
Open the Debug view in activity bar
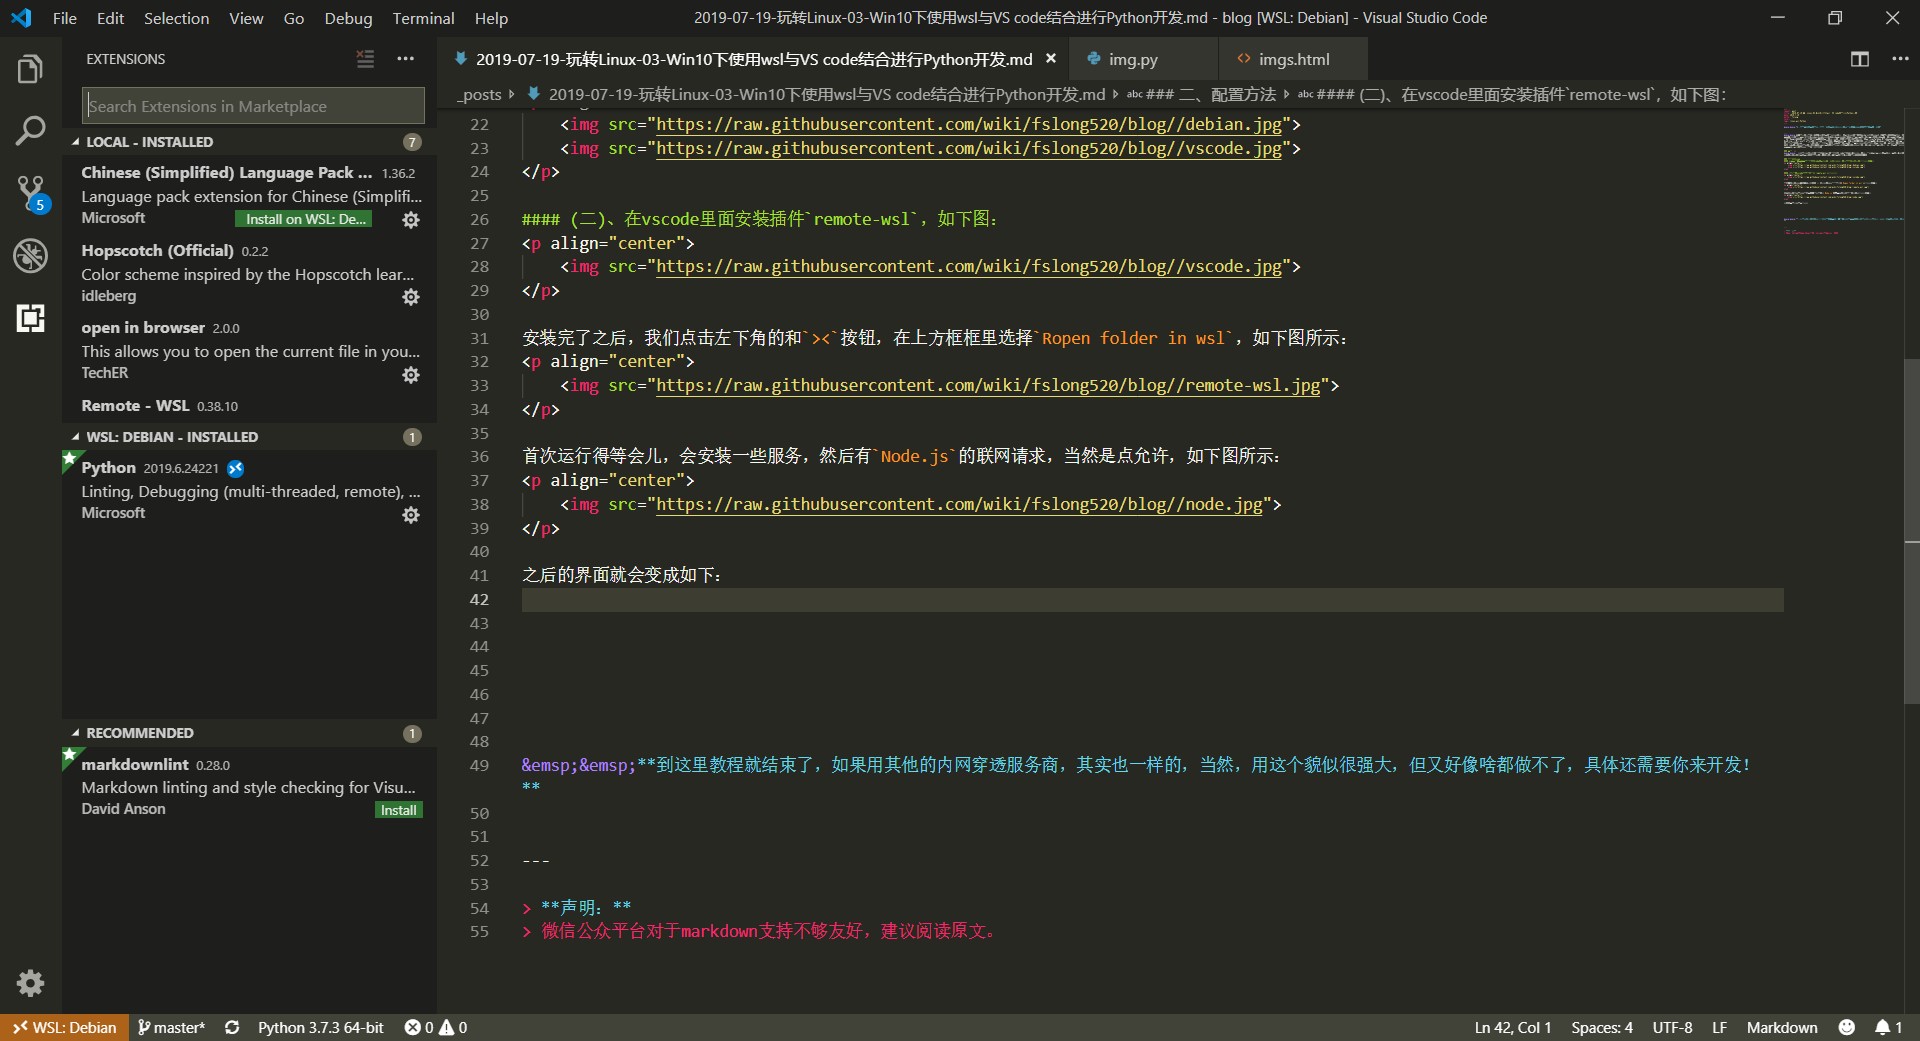coord(30,256)
